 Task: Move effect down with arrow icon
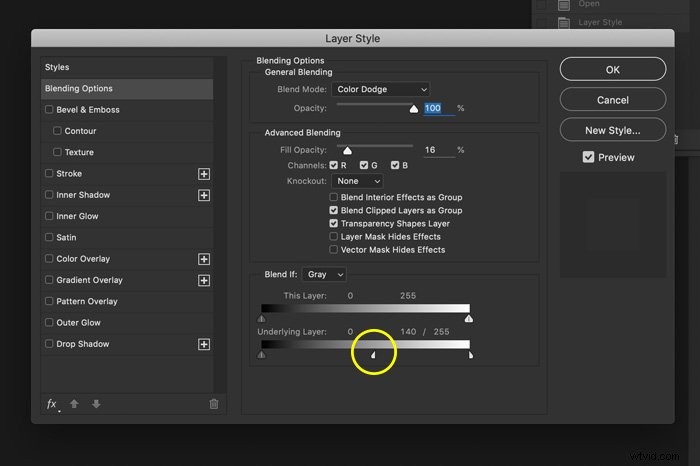point(96,404)
